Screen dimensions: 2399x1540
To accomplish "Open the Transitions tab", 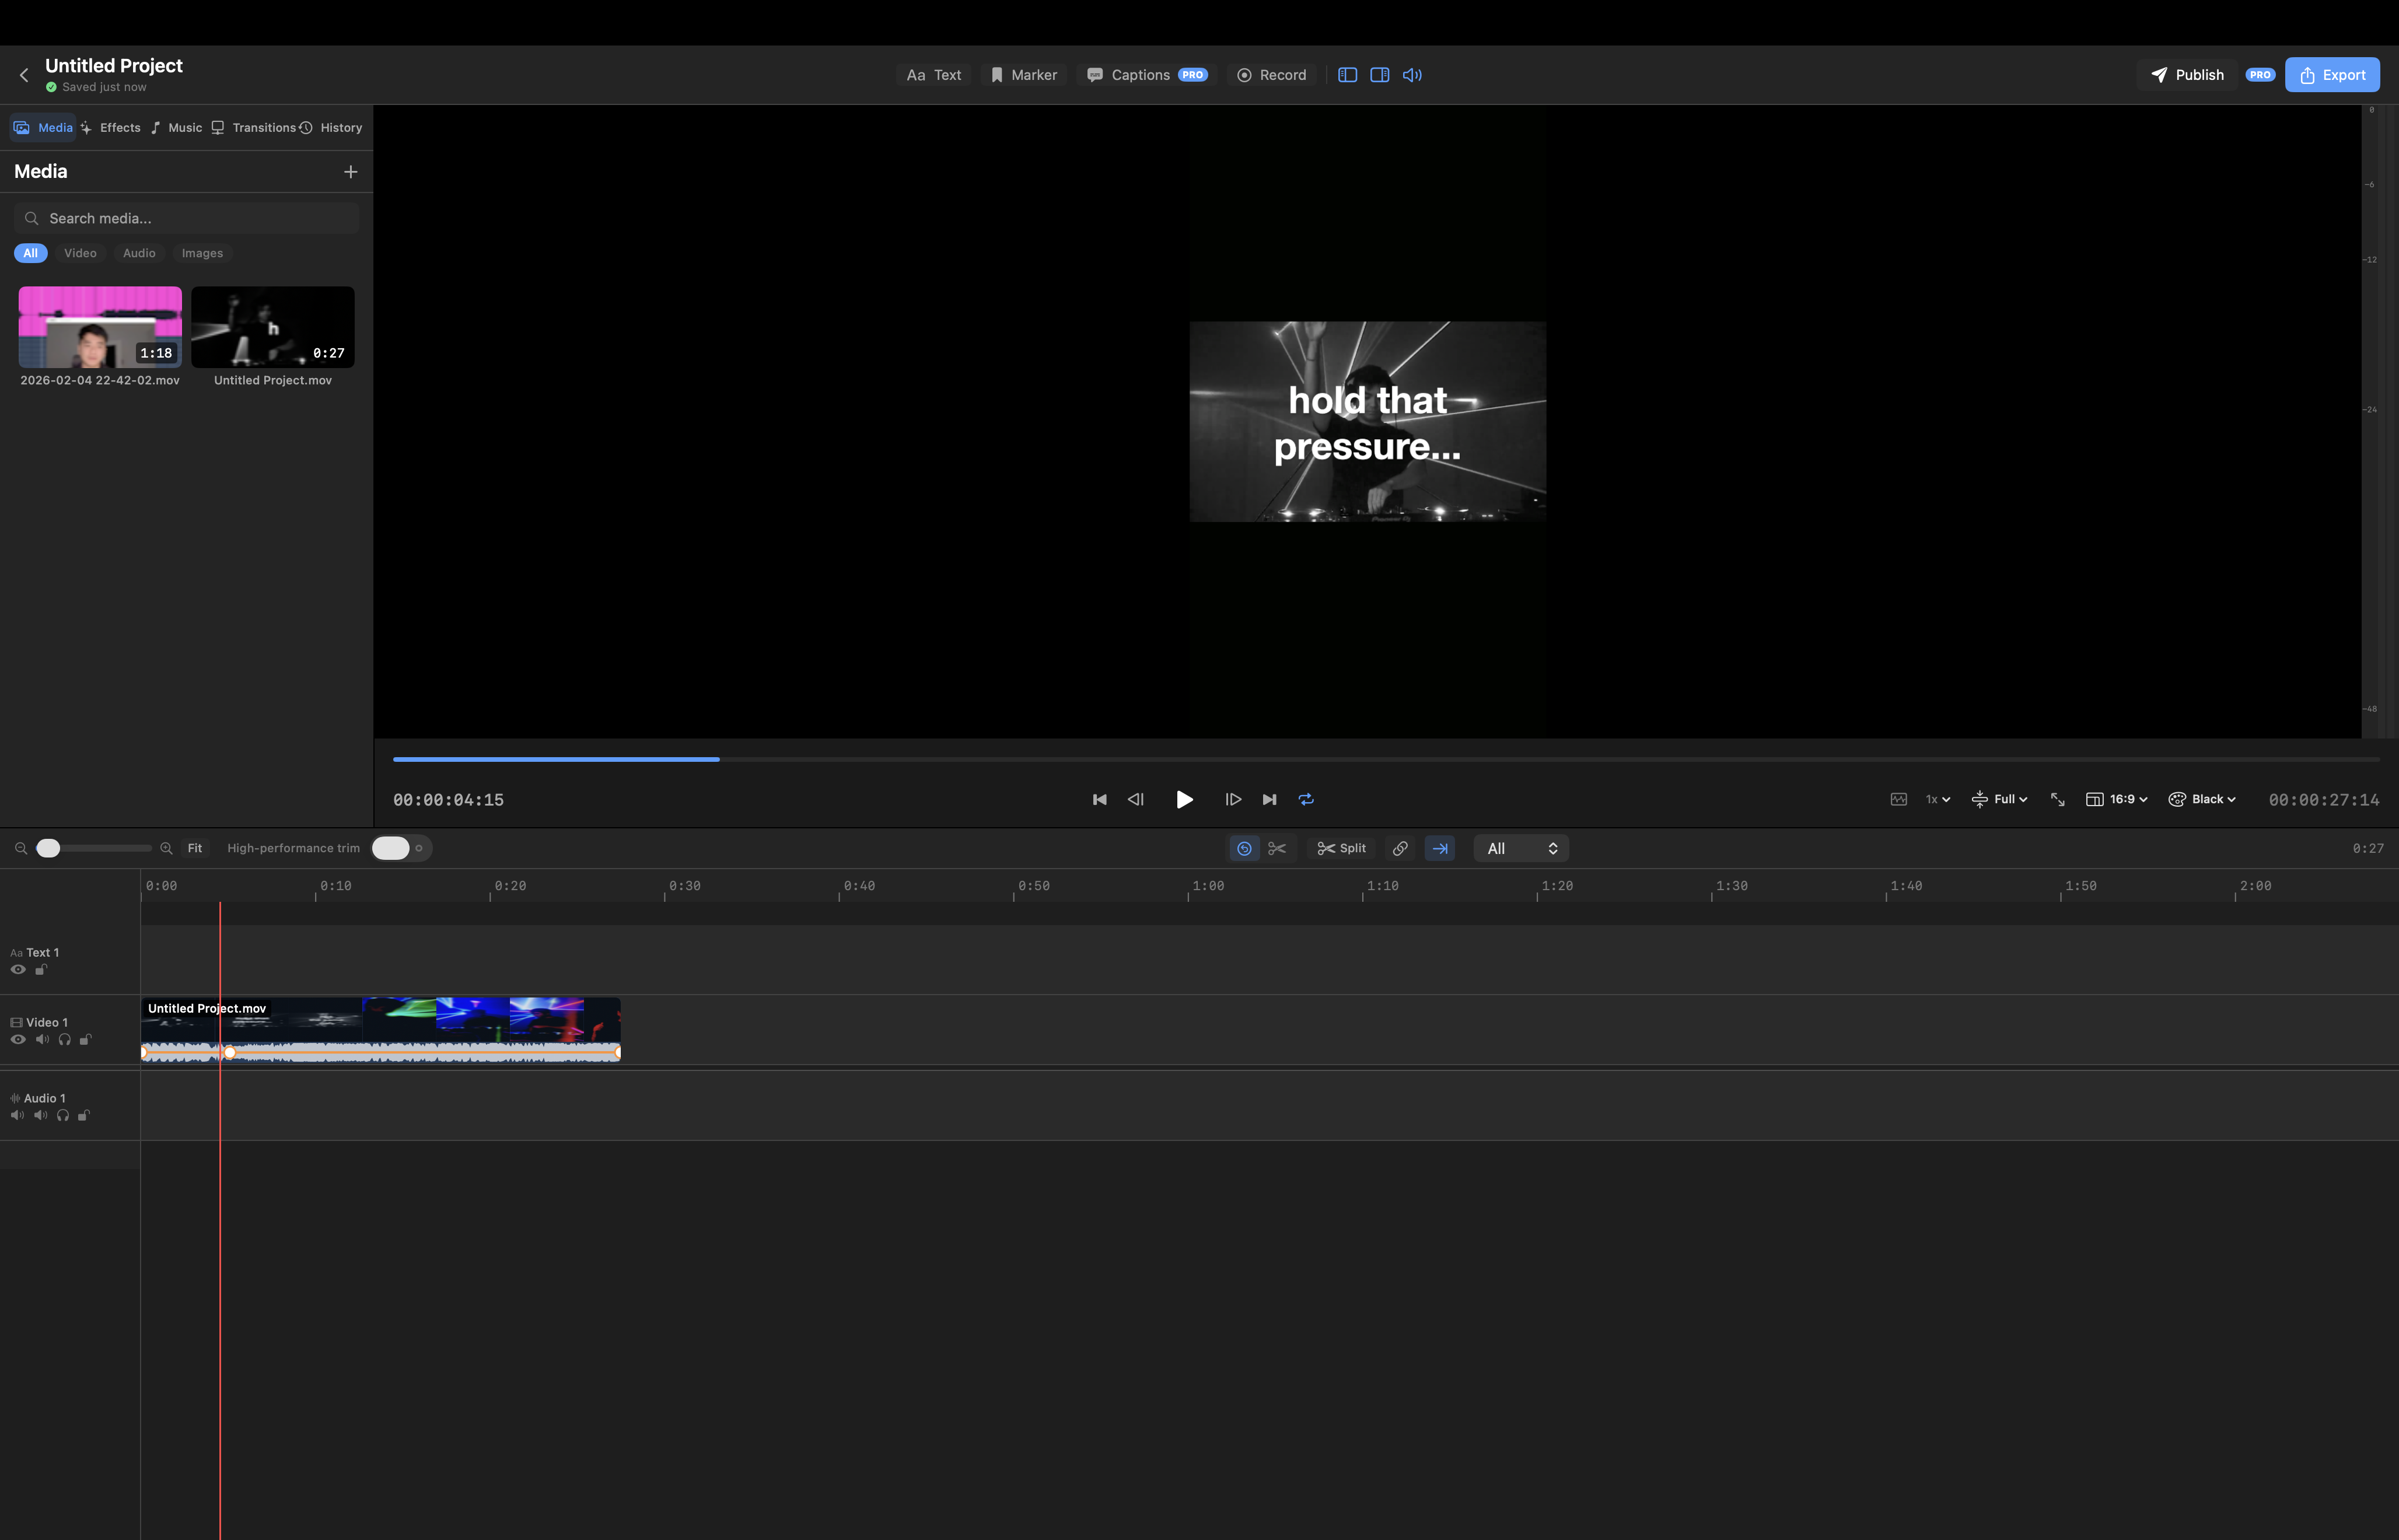I will pos(254,128).
